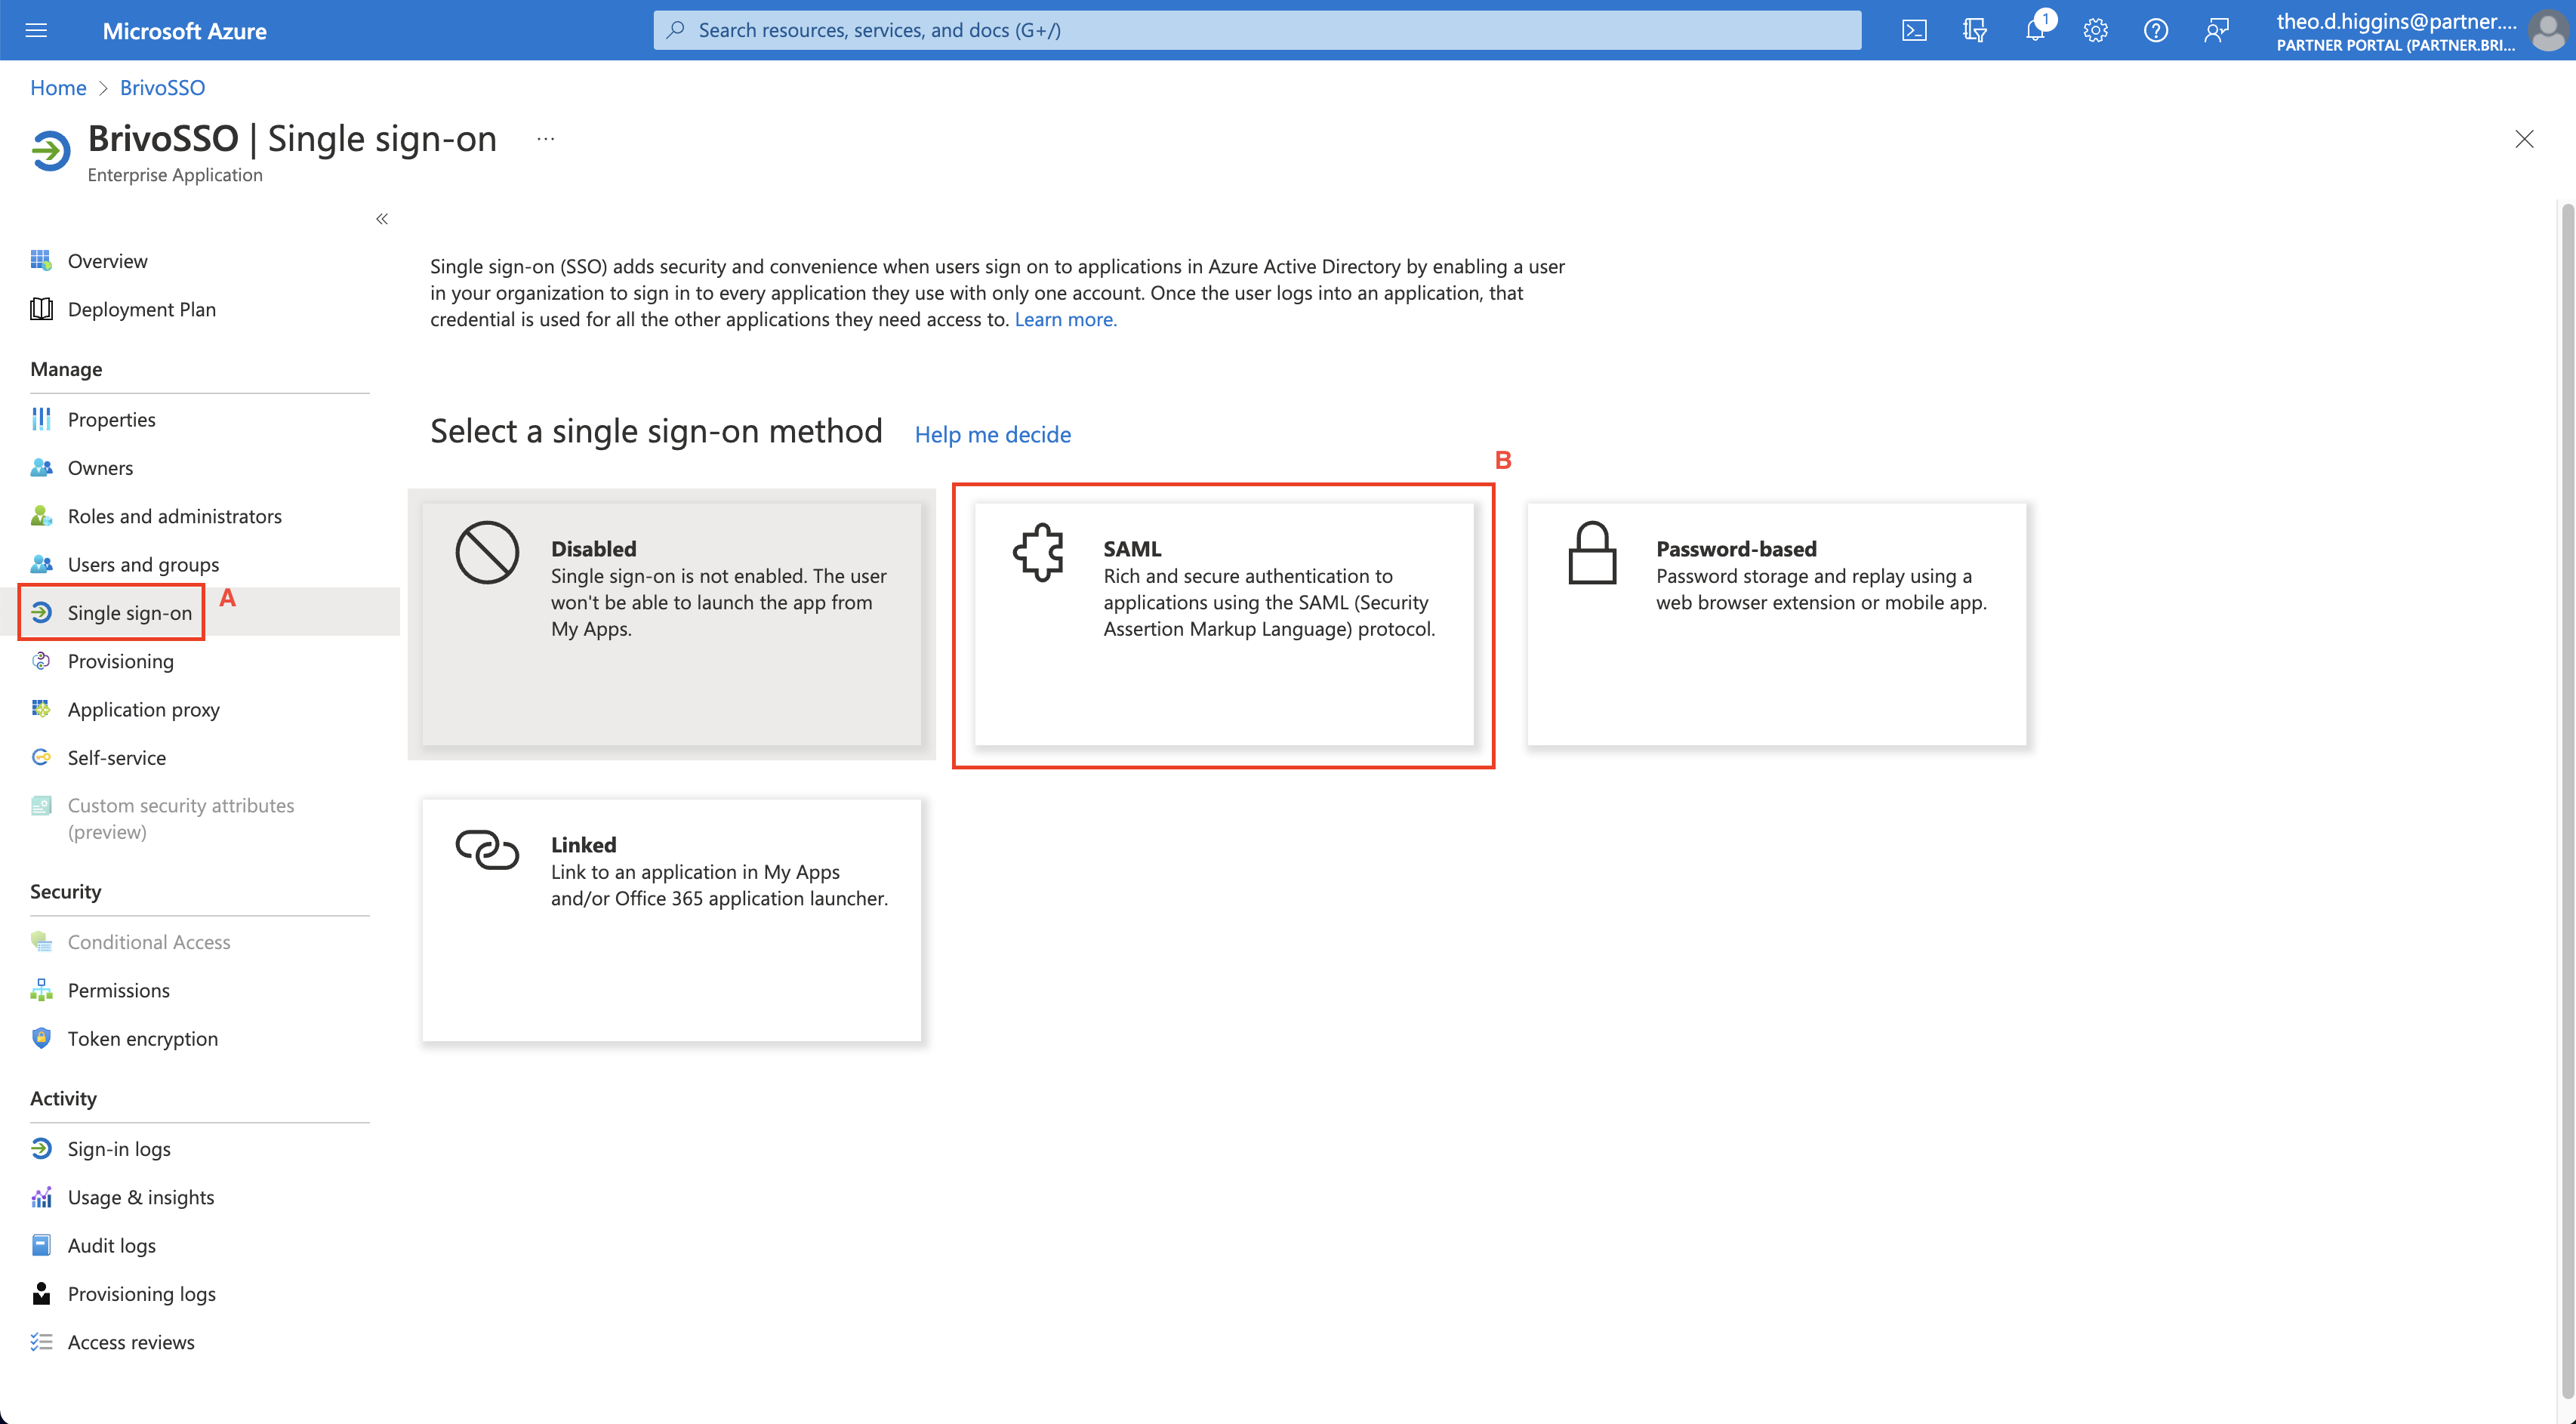Open Cloud Shell from the top bar
Image resolution: width=2576 pixels, height=1424 pixels.
[x=1914, y=30]
